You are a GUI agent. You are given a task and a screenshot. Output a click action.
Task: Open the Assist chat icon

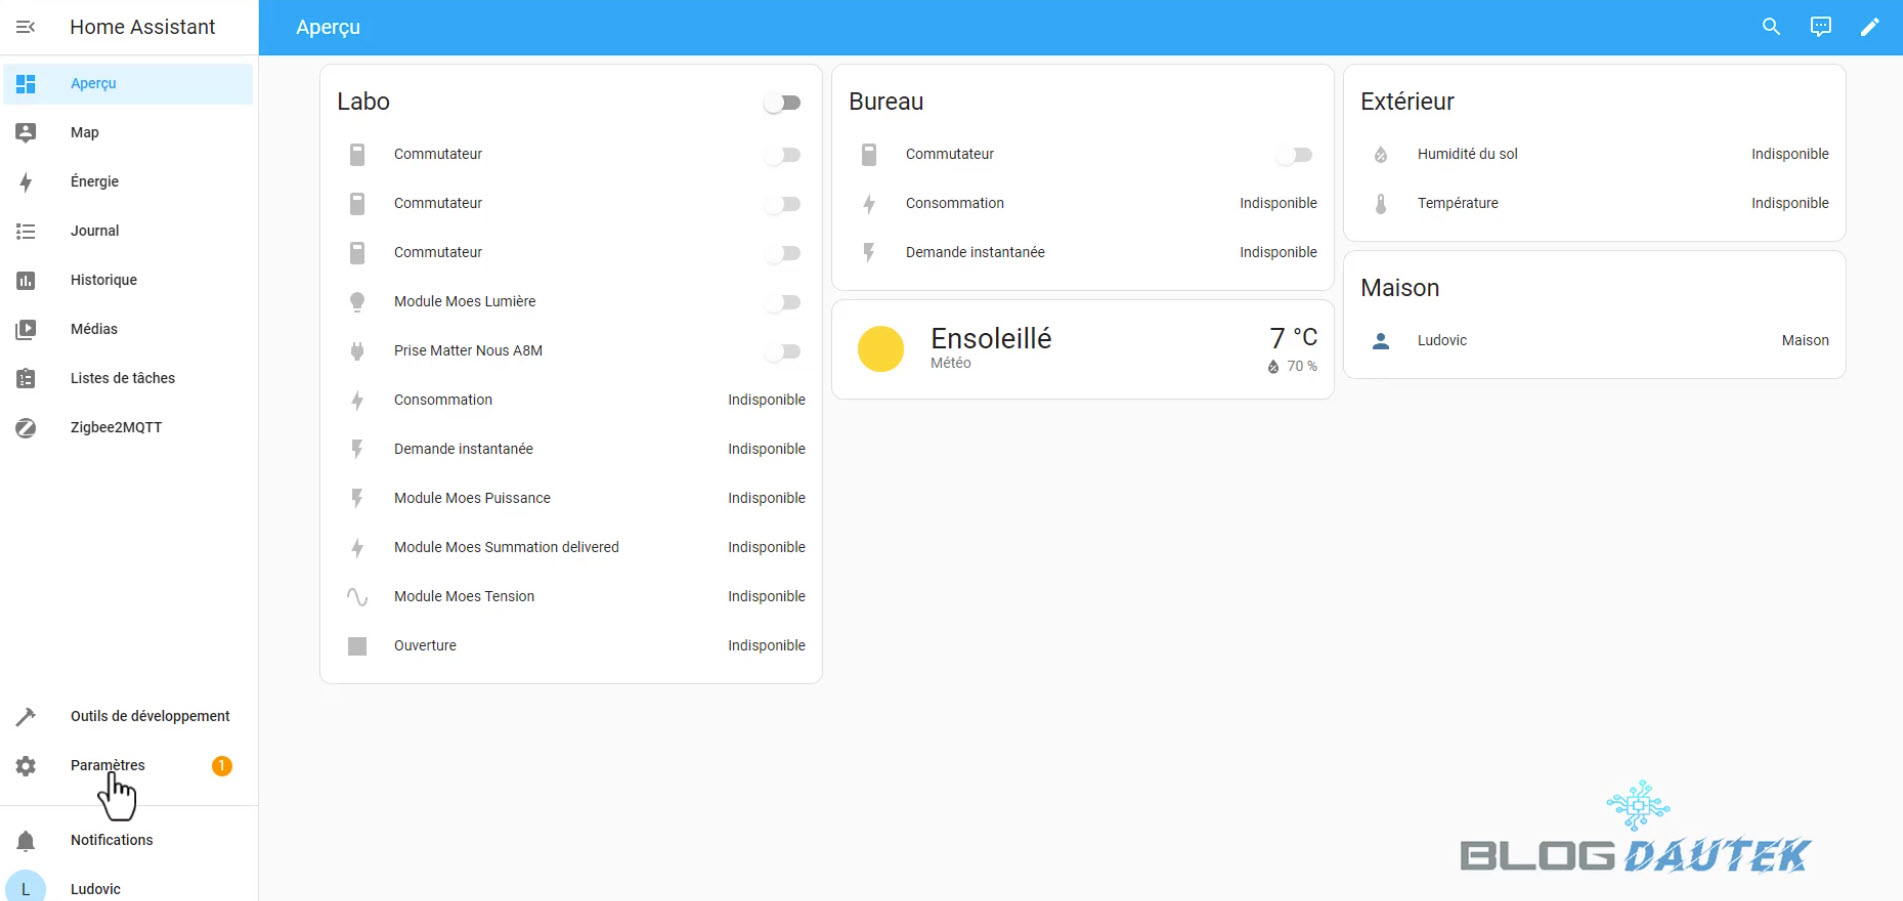[x=1820, y=27]
